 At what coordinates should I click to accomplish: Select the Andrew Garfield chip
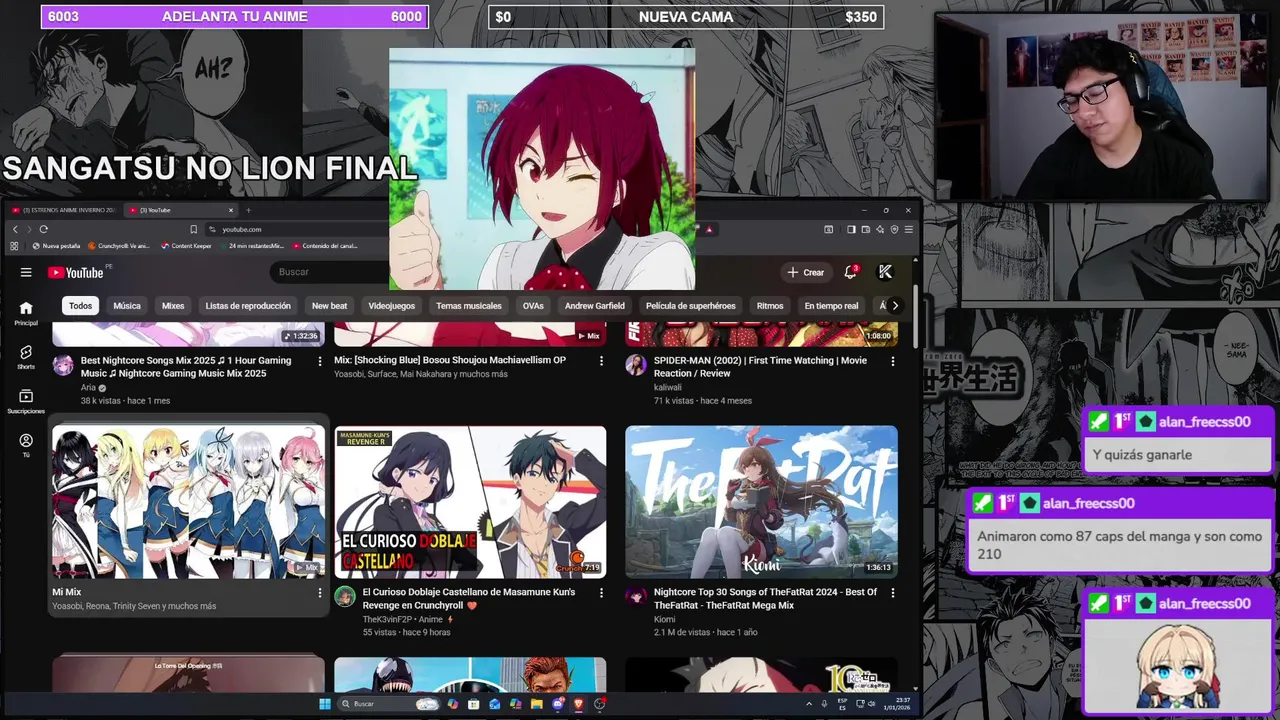pos(594,306)
